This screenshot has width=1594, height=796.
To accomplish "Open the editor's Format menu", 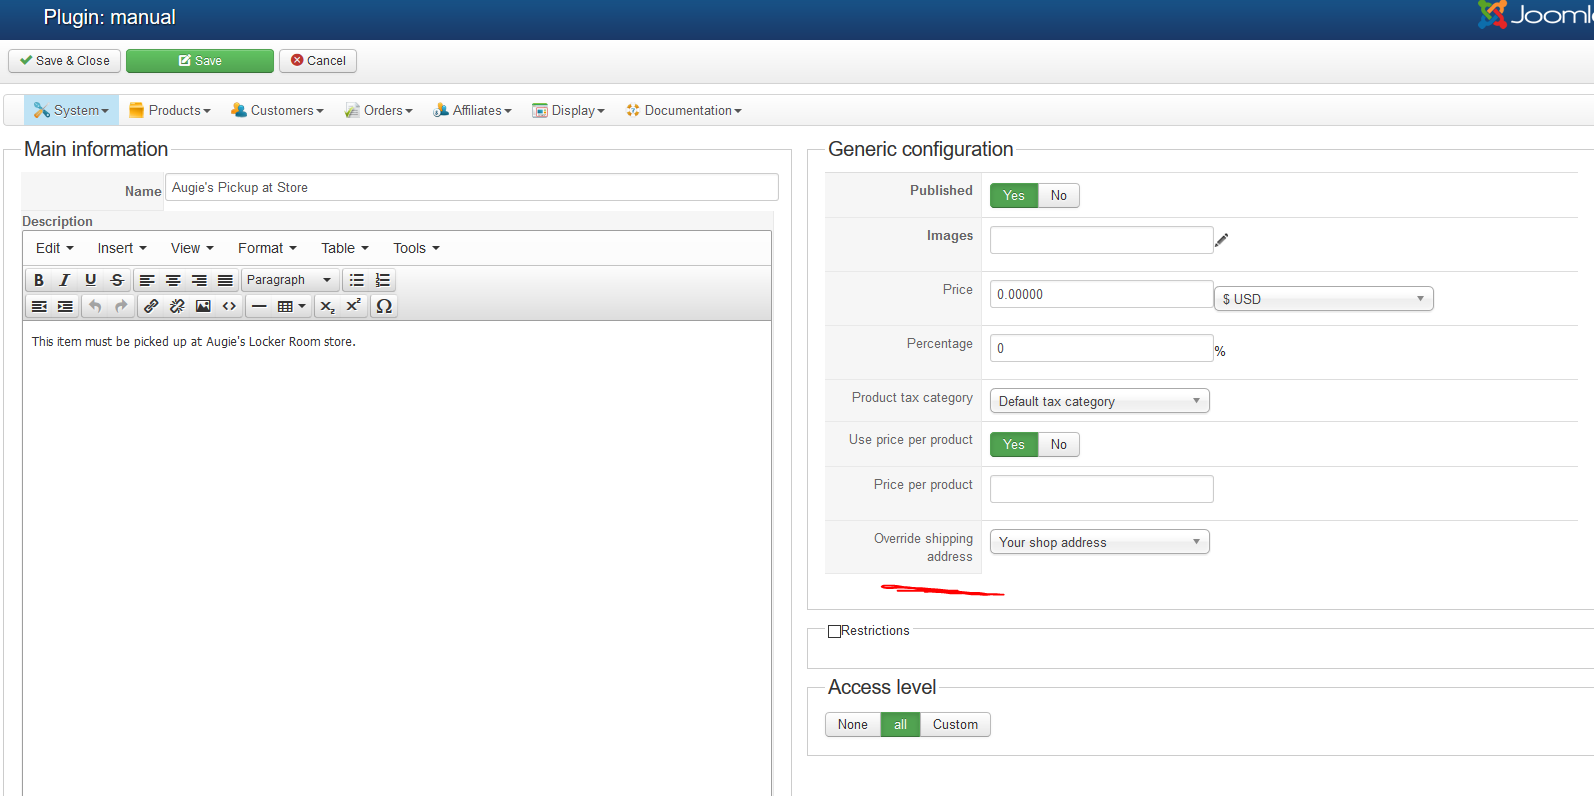I will tap(267, 248).
